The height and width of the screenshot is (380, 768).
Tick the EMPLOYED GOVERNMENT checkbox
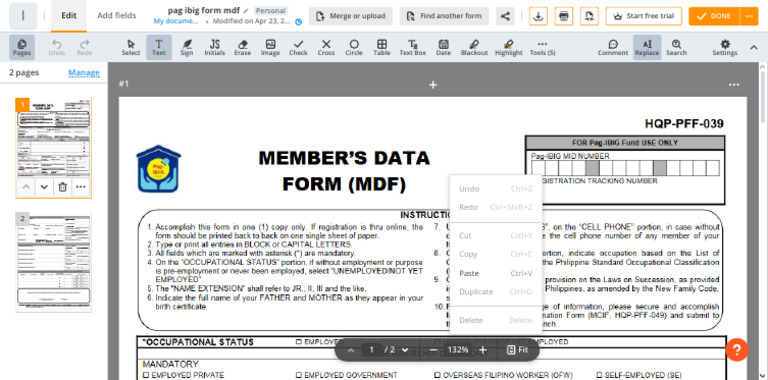(298, 375)
